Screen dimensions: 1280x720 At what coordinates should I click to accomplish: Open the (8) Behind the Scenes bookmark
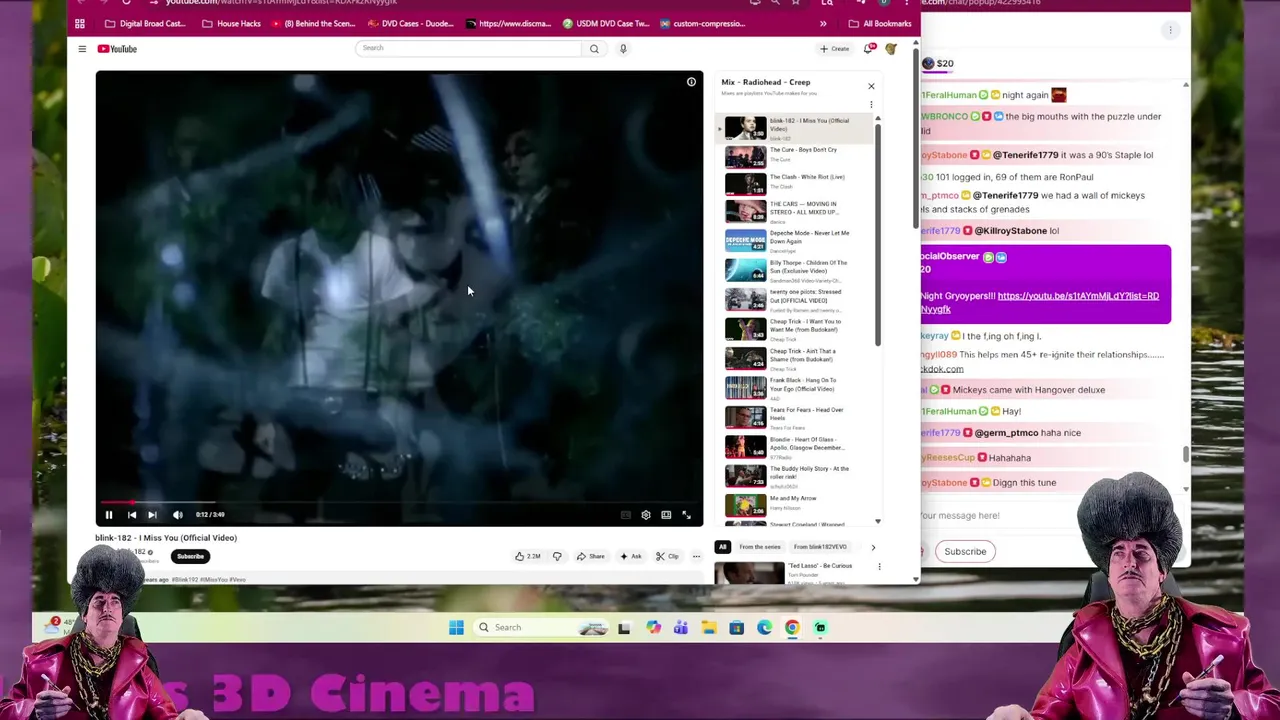tap(314, 23)
